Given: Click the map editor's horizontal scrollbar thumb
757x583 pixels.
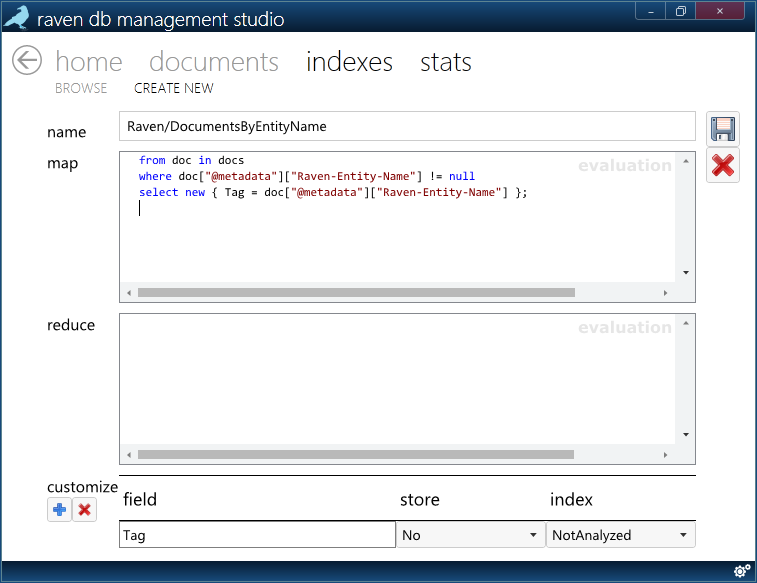Looking at the screenshot, I should point(356,292).
